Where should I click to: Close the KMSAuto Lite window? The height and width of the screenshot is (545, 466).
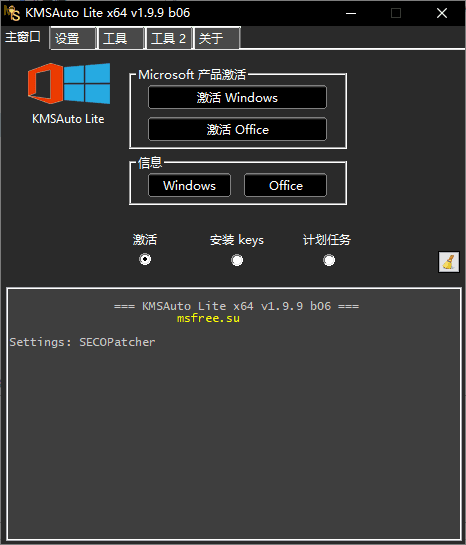(442, 13)
